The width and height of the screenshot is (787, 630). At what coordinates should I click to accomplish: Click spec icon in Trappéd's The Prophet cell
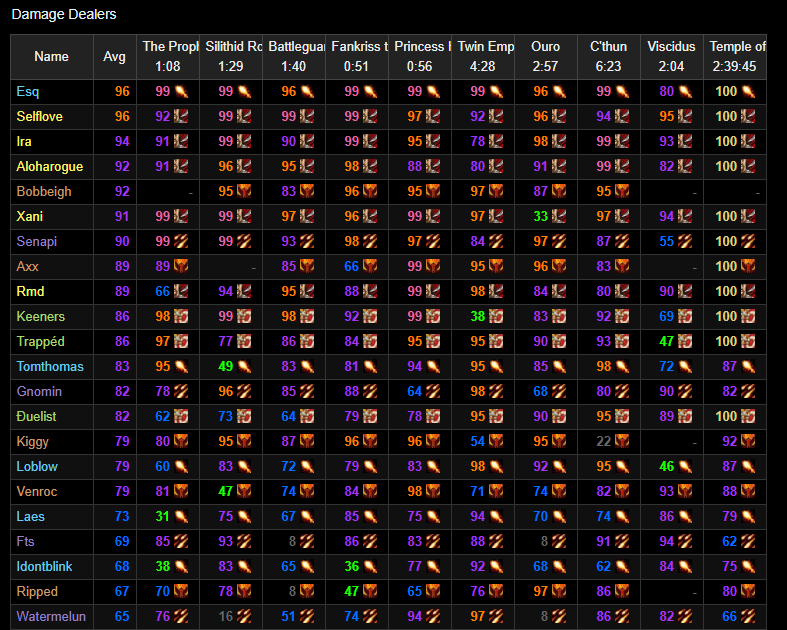click(x=181, y=341)
